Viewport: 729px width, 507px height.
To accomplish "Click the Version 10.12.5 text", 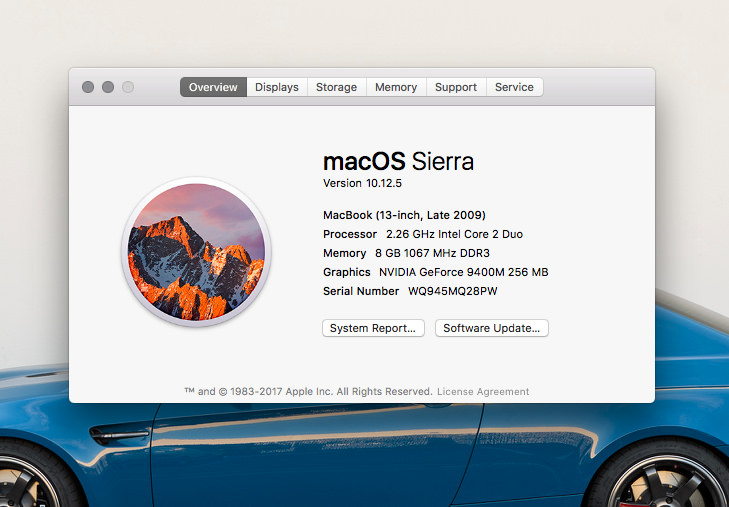I will [x=362, y=183].
